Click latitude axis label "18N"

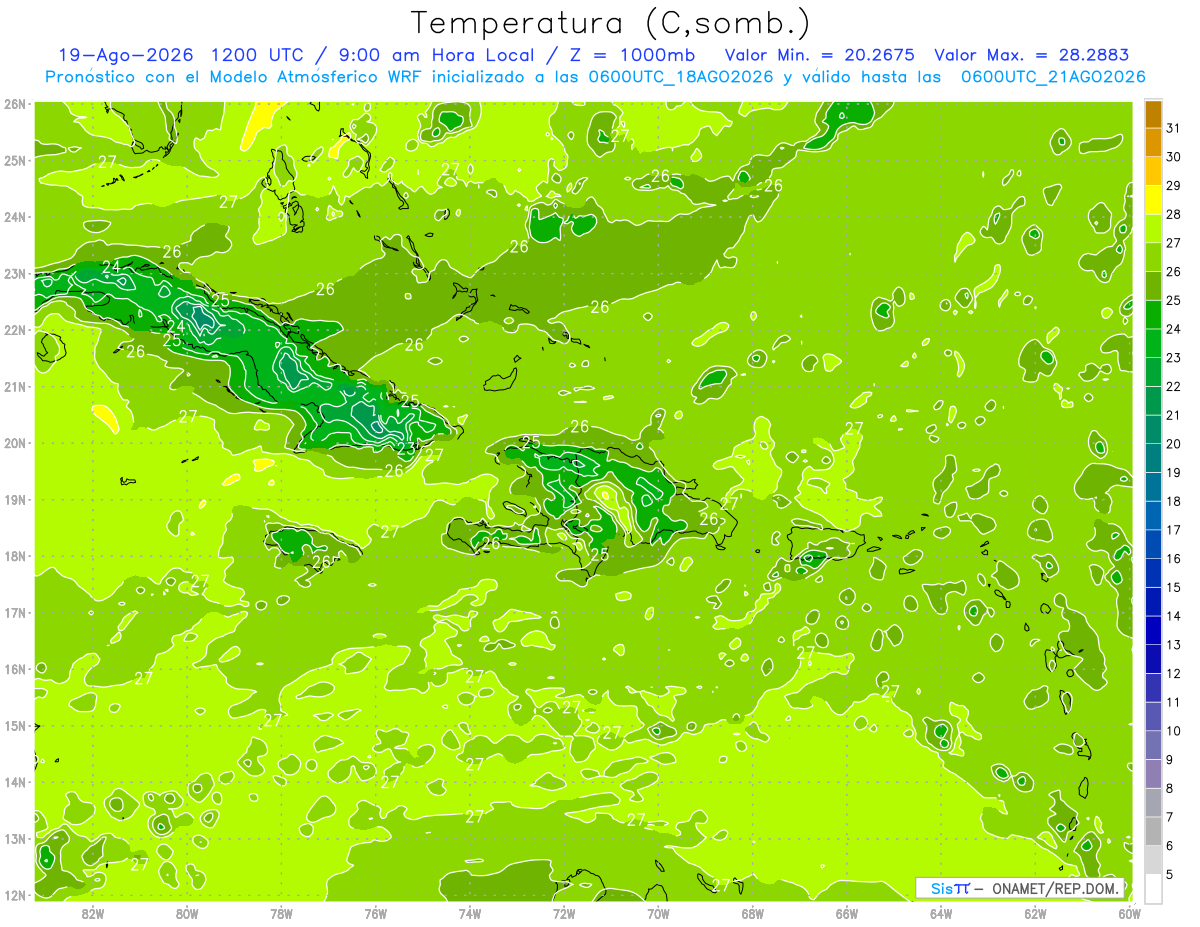pos(15,556)
